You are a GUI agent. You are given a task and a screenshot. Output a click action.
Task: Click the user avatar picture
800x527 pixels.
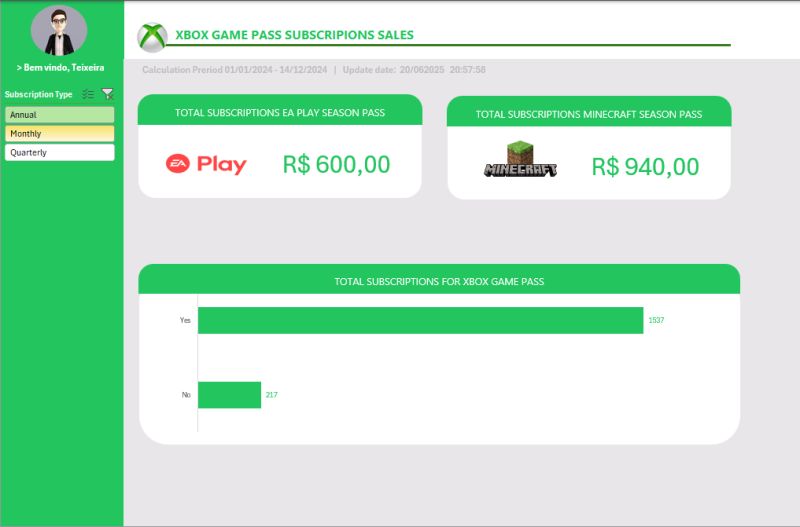59,31
